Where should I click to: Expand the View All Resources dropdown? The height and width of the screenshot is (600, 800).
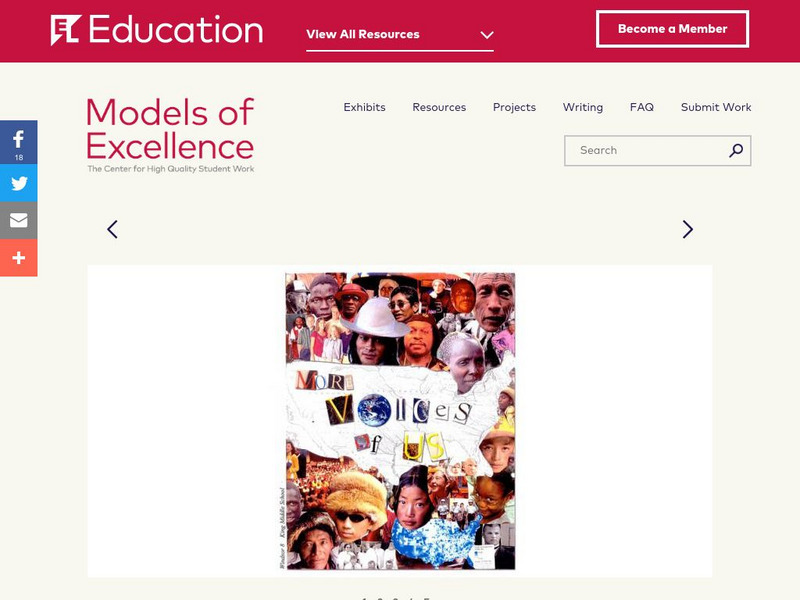point(400,34)
